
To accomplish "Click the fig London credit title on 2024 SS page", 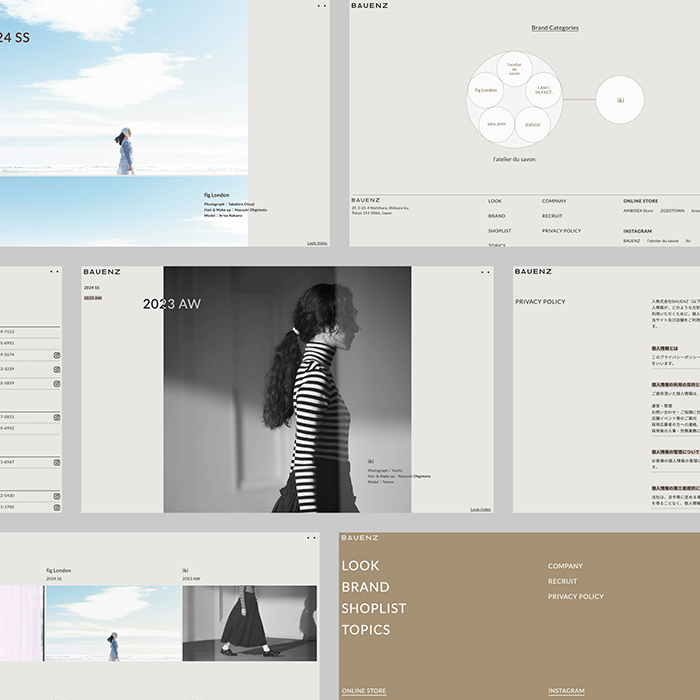I will pos(217,195).
